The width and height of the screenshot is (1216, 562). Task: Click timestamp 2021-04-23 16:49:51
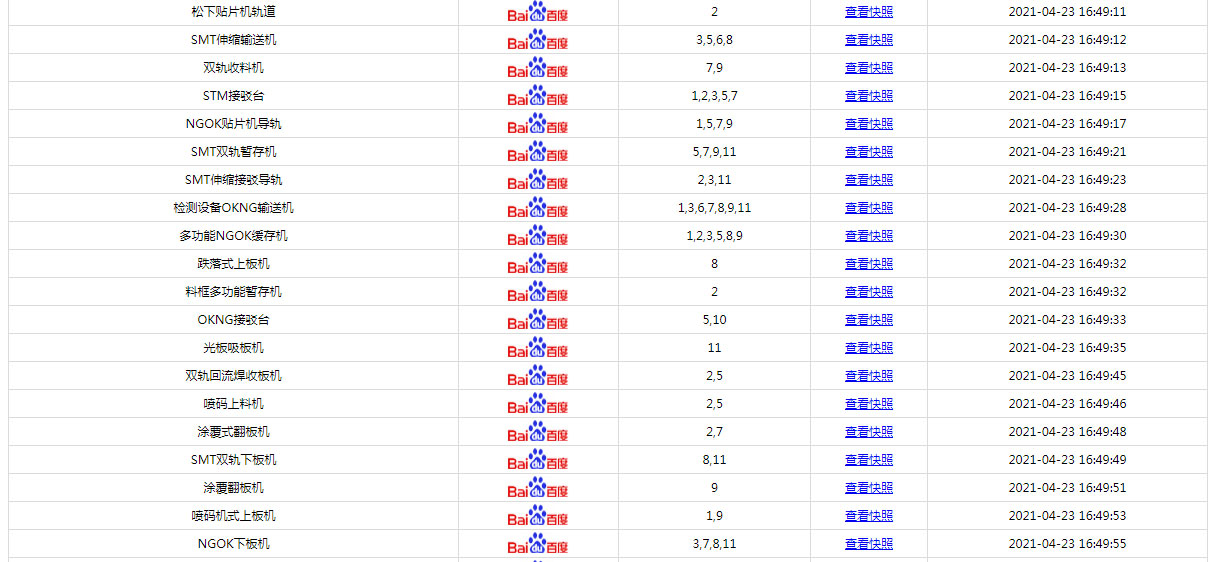pos(1067,488)
